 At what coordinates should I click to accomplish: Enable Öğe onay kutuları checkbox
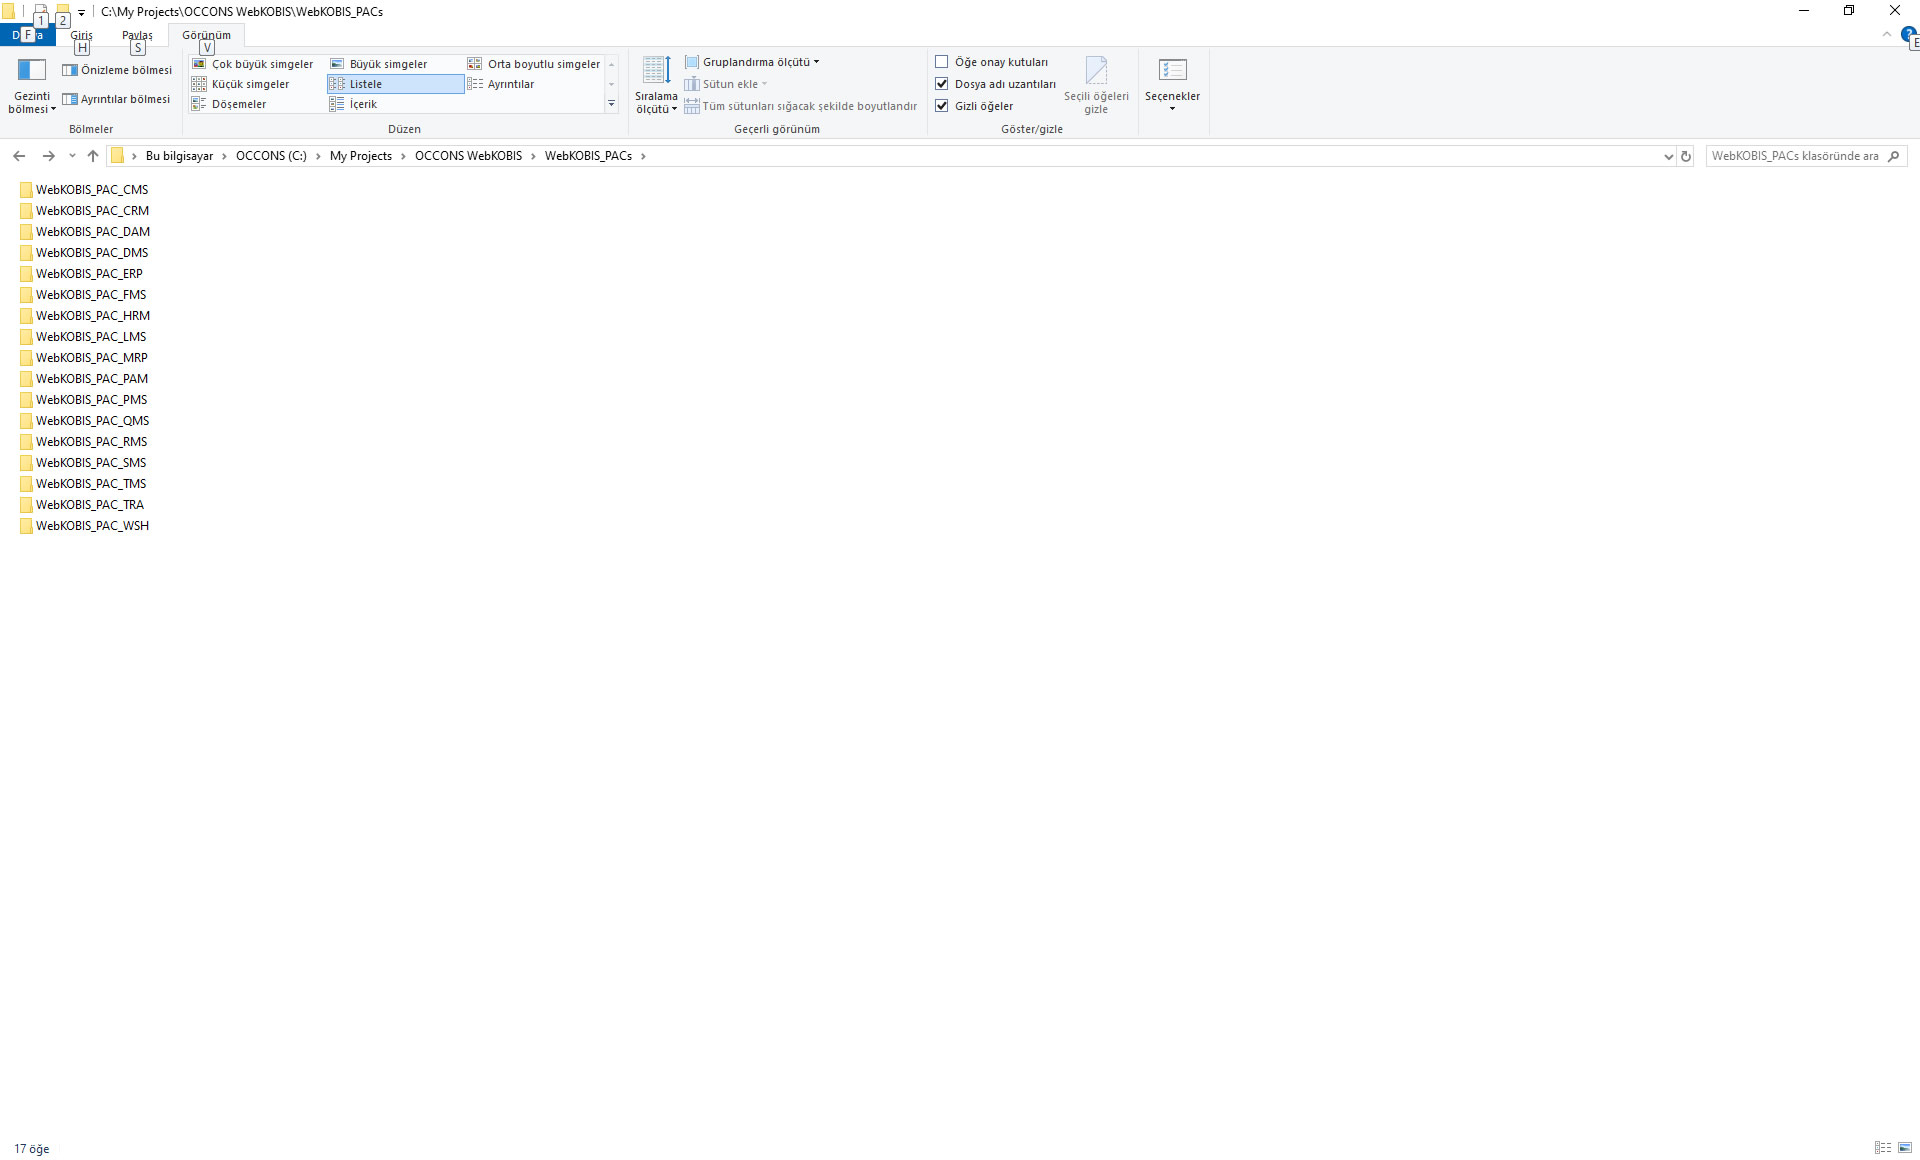[941, 62]
